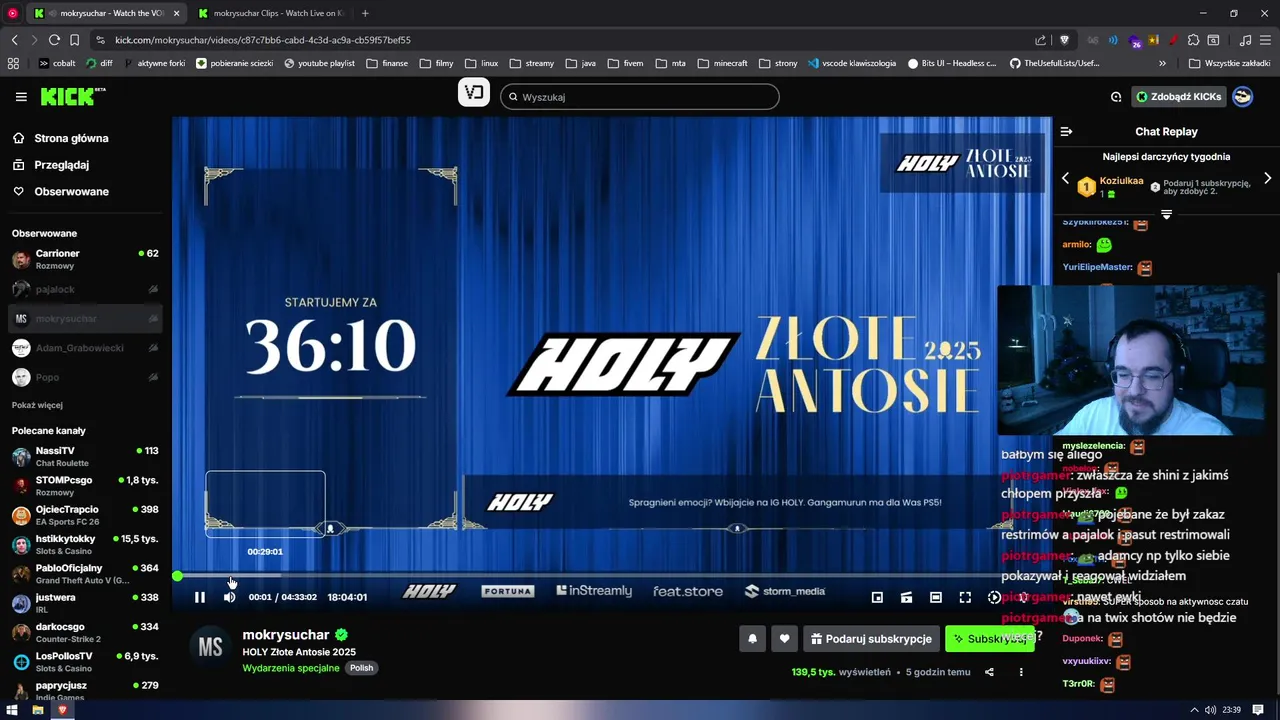Open the darkocsgo channel
The height and width of the screenshot is (720, 1280).
pyautogui.click(x=85, y=632)
